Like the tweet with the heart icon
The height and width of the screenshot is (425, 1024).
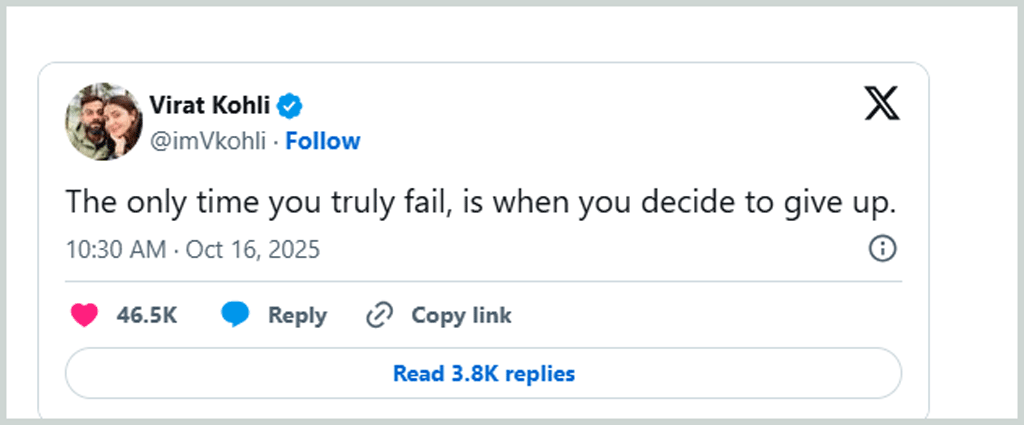(85, 316)
